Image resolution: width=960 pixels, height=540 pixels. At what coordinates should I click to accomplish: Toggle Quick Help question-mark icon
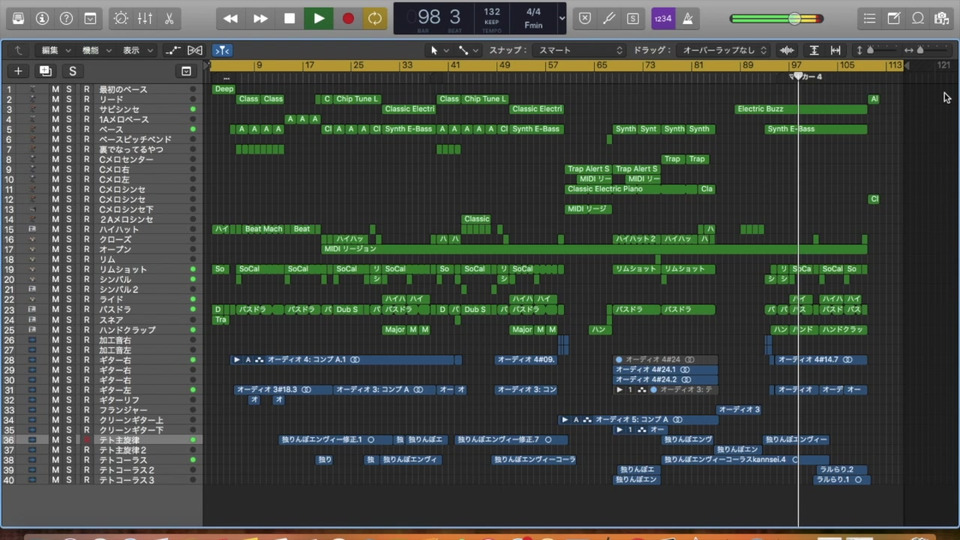(x=66, y=18)
